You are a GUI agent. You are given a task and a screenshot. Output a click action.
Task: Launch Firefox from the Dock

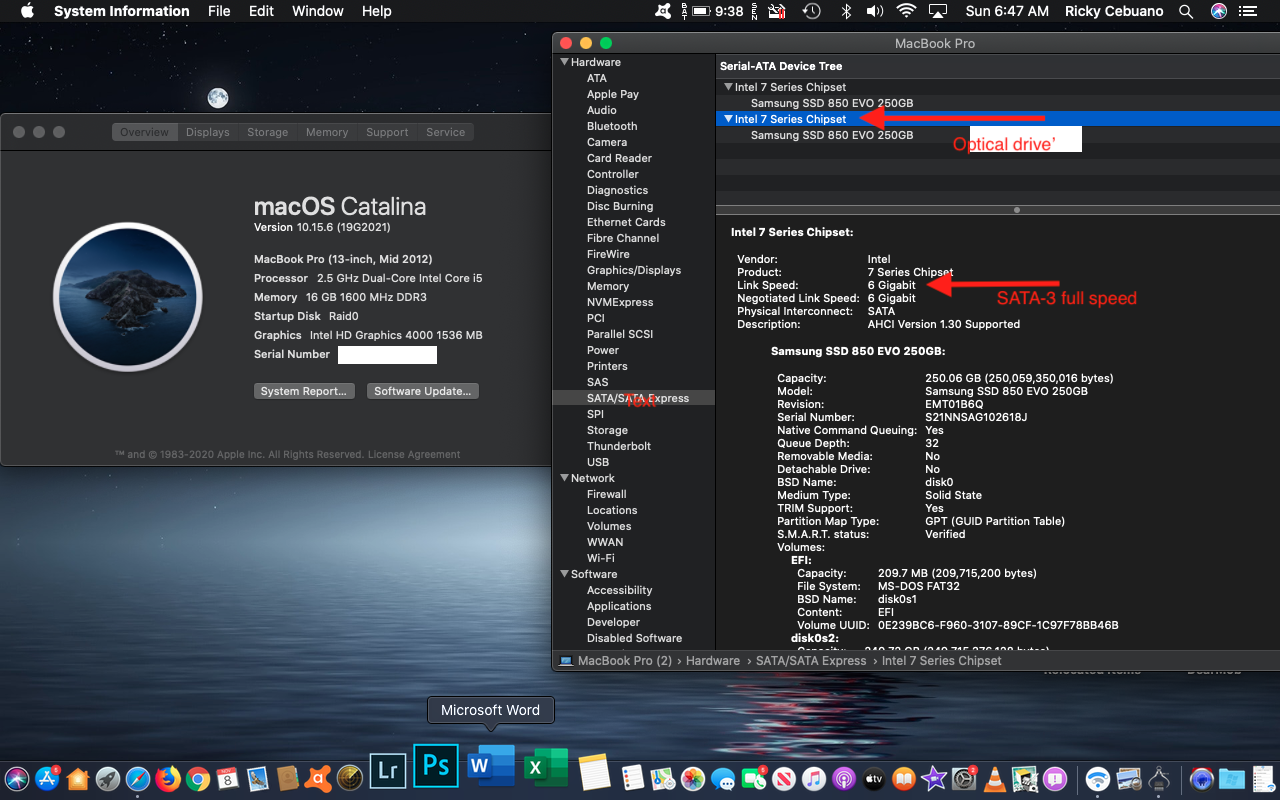tap(167, 779)
